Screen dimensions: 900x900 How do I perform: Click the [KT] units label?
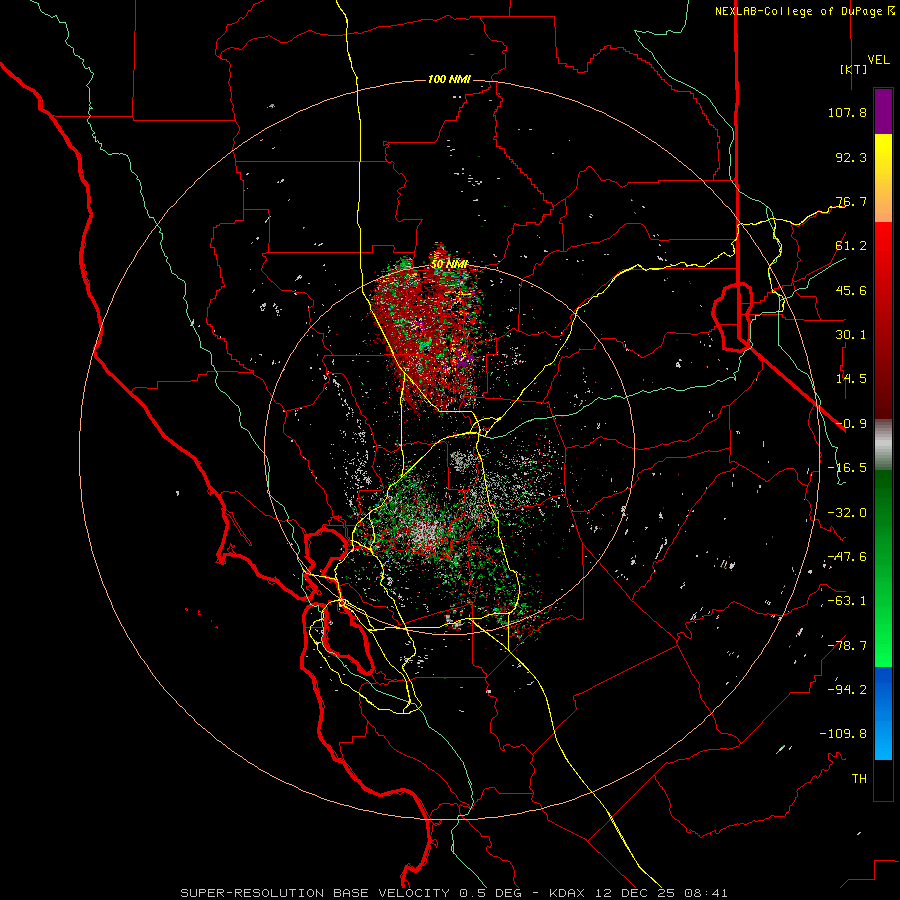(x=854, y=69)
